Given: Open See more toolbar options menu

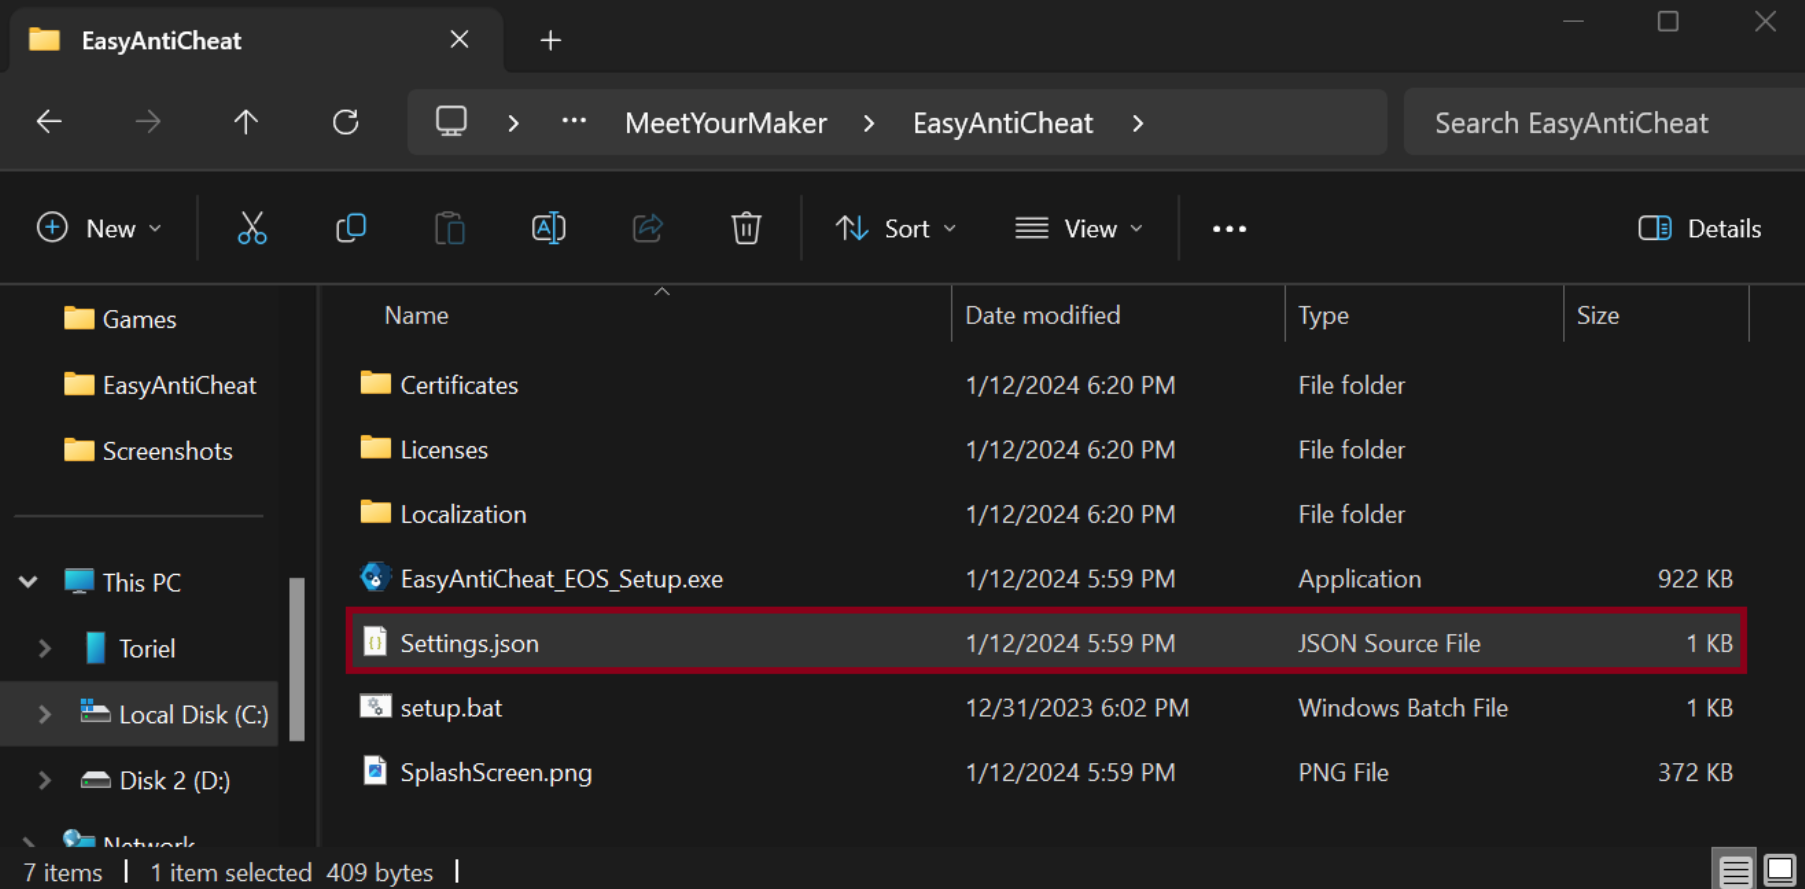Looking at the screenshot, I should tap(1229, 229).
